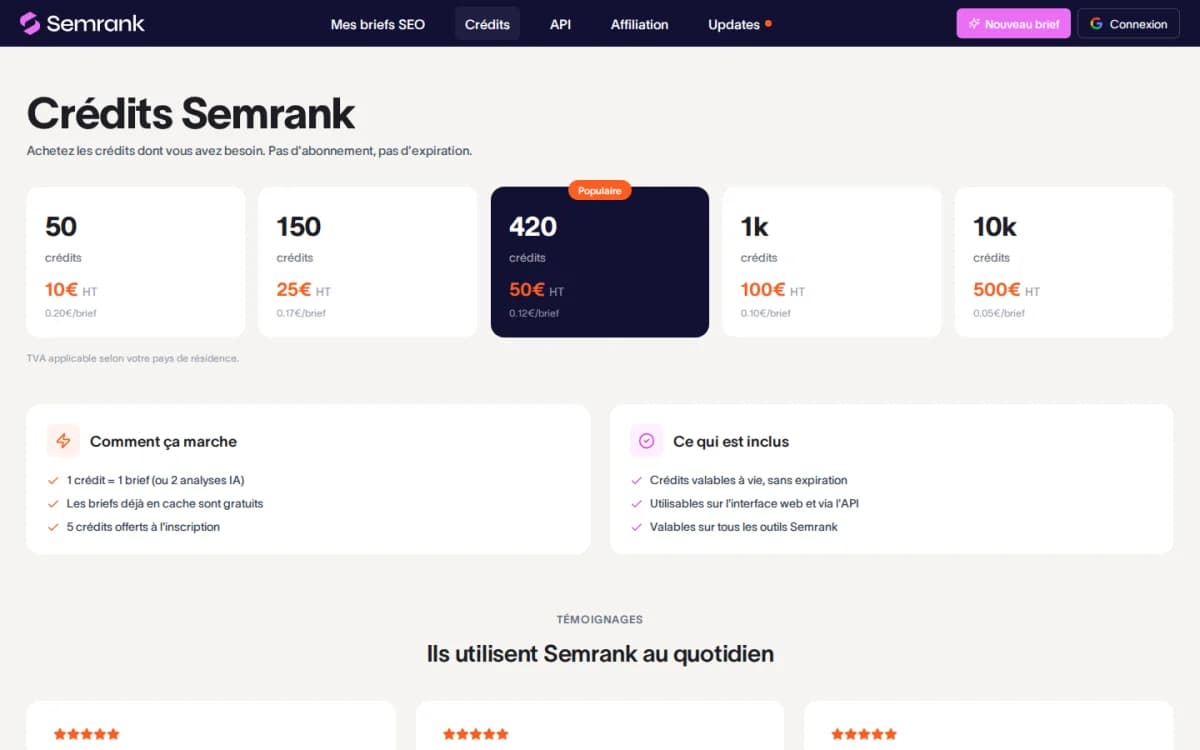Image resolution: width=1200 pixels, height=750 pixels.
Task: Click the 100€ HT price
Action: point(773,290)
